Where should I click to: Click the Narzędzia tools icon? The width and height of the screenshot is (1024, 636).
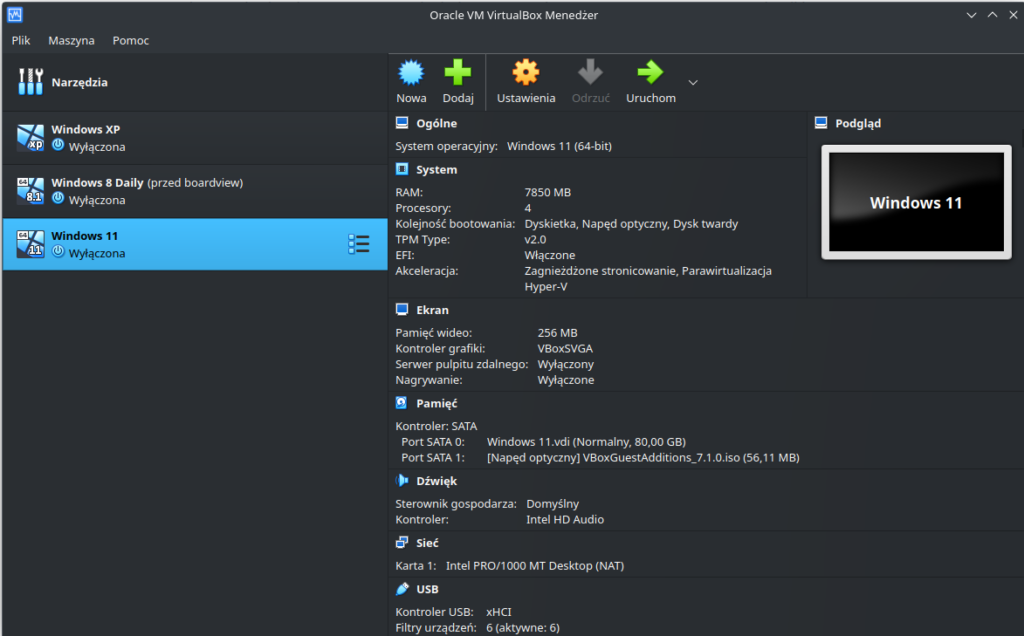30,82
